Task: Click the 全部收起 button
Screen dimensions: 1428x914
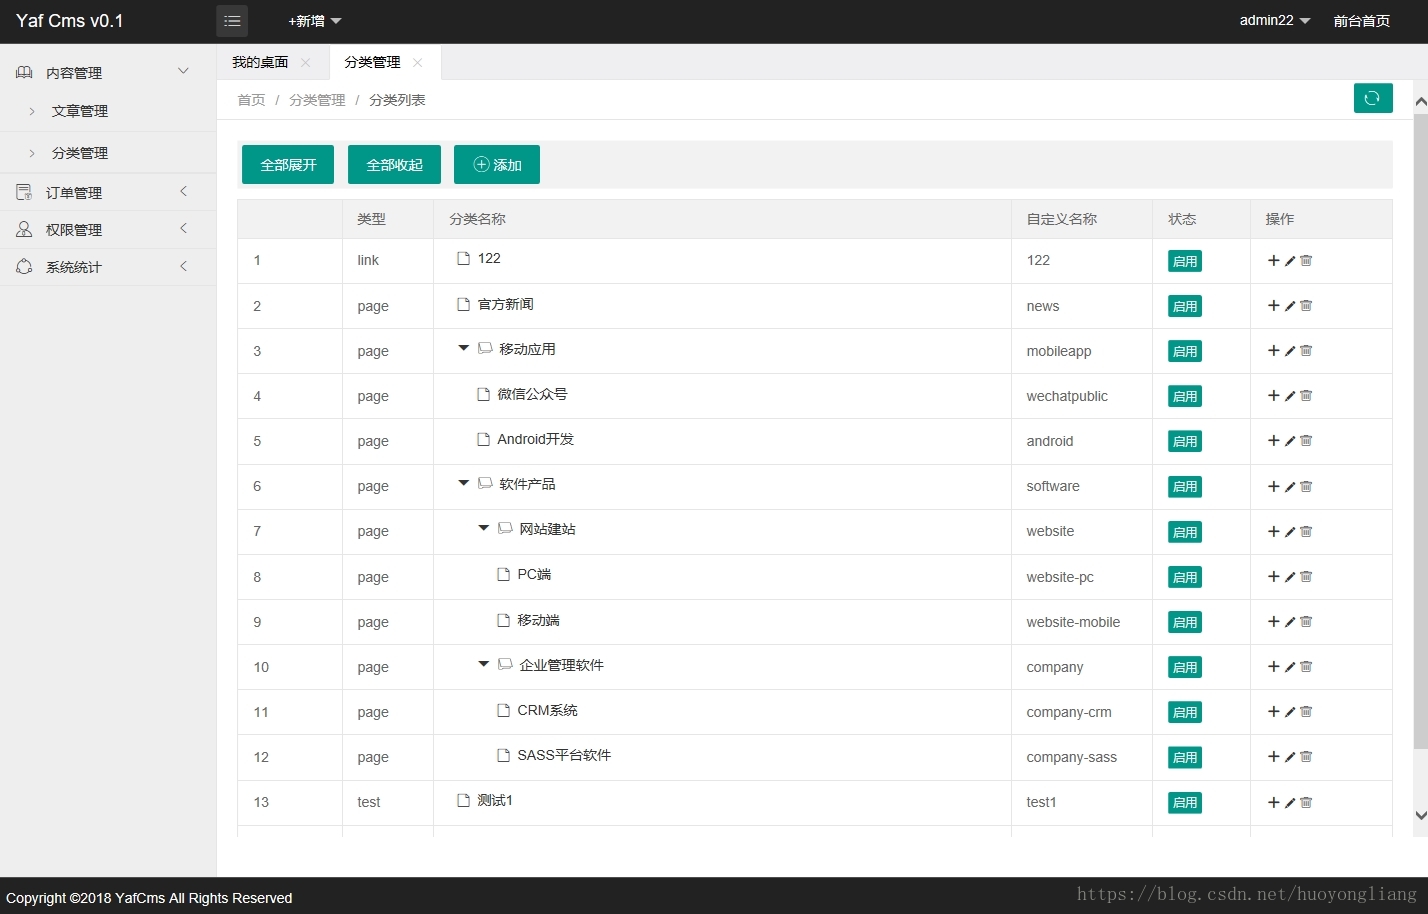Action: 394,164
